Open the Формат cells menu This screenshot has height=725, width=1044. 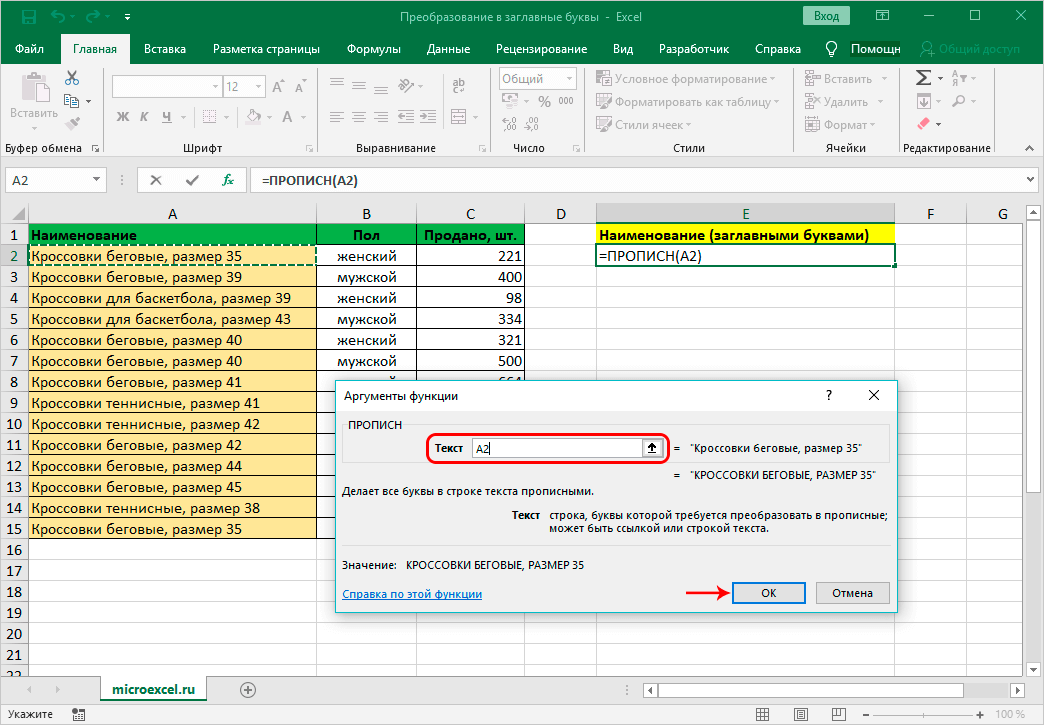tap(840, 124)
